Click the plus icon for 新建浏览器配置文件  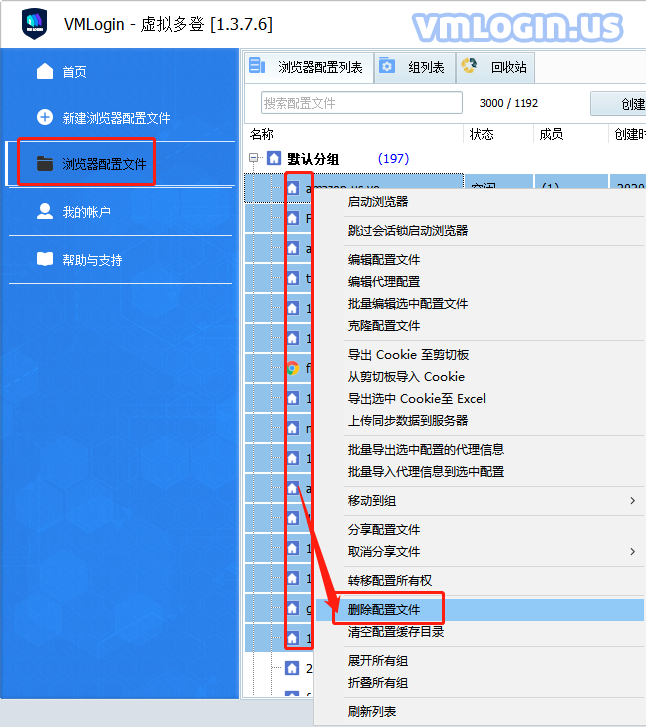pos(45,117)
